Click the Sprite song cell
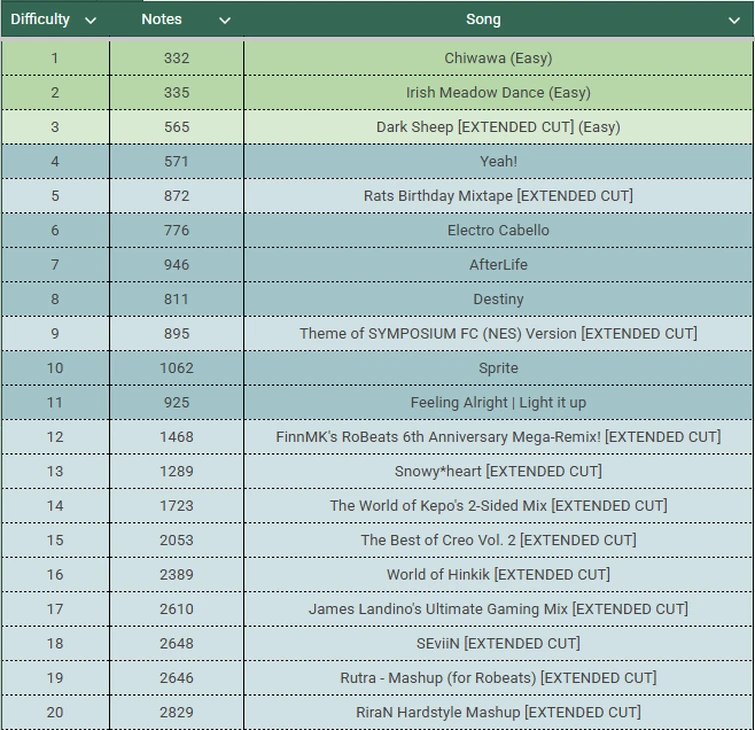 click(x=498, y=368)
